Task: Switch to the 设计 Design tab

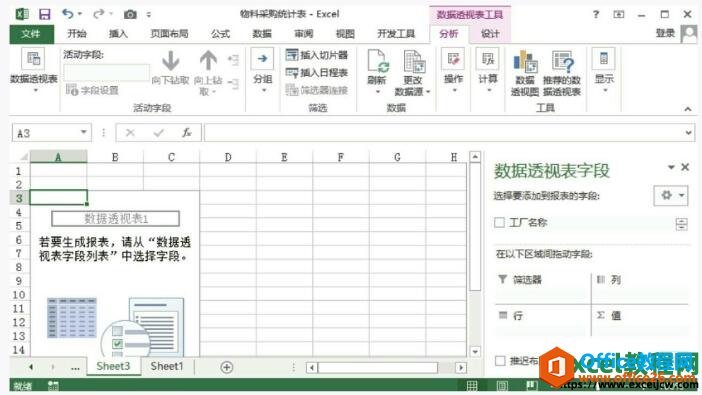Action: tap(490, 34)
